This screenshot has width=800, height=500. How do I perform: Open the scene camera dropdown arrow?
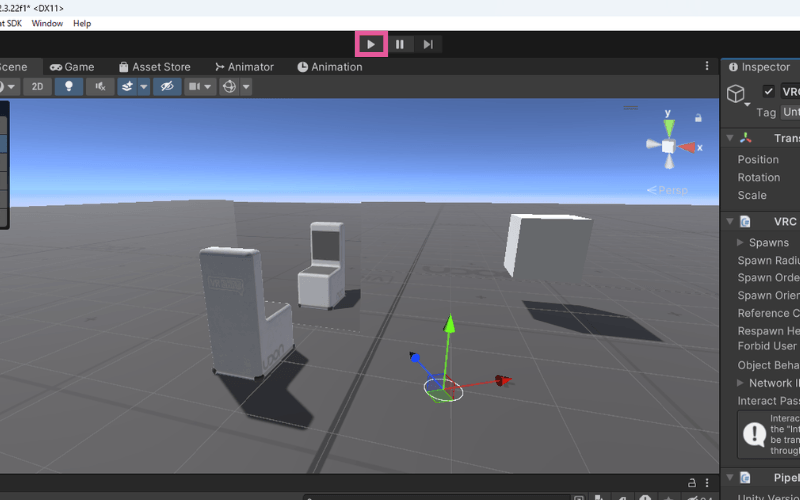pos(208,87)
